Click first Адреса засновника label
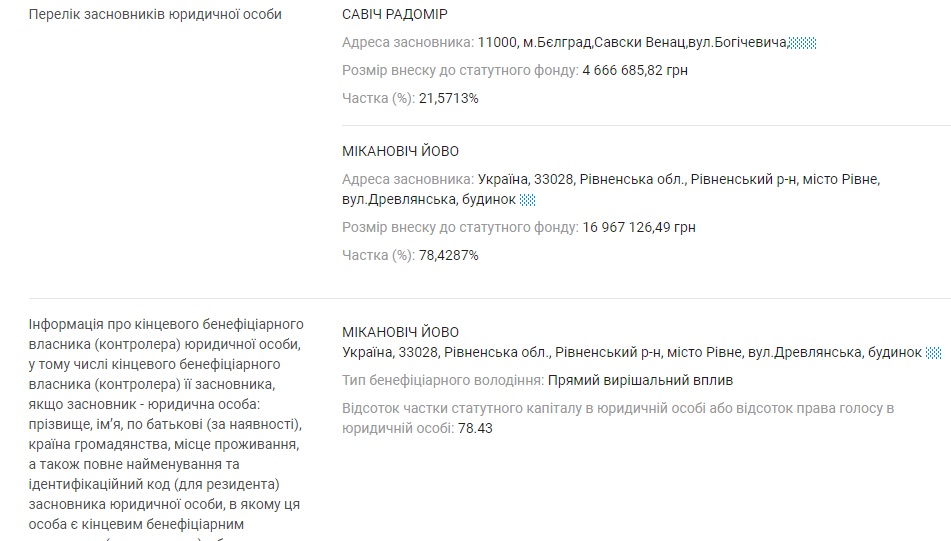Image resolution: width=951 pixels, height=541 pixels. pos(408,42)
